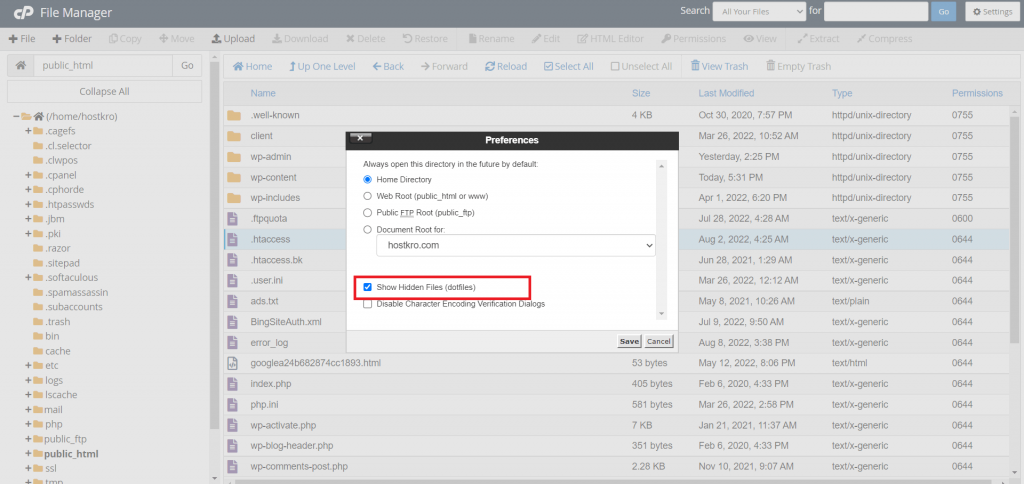Select public_html in the folder tree

(71, 453)
